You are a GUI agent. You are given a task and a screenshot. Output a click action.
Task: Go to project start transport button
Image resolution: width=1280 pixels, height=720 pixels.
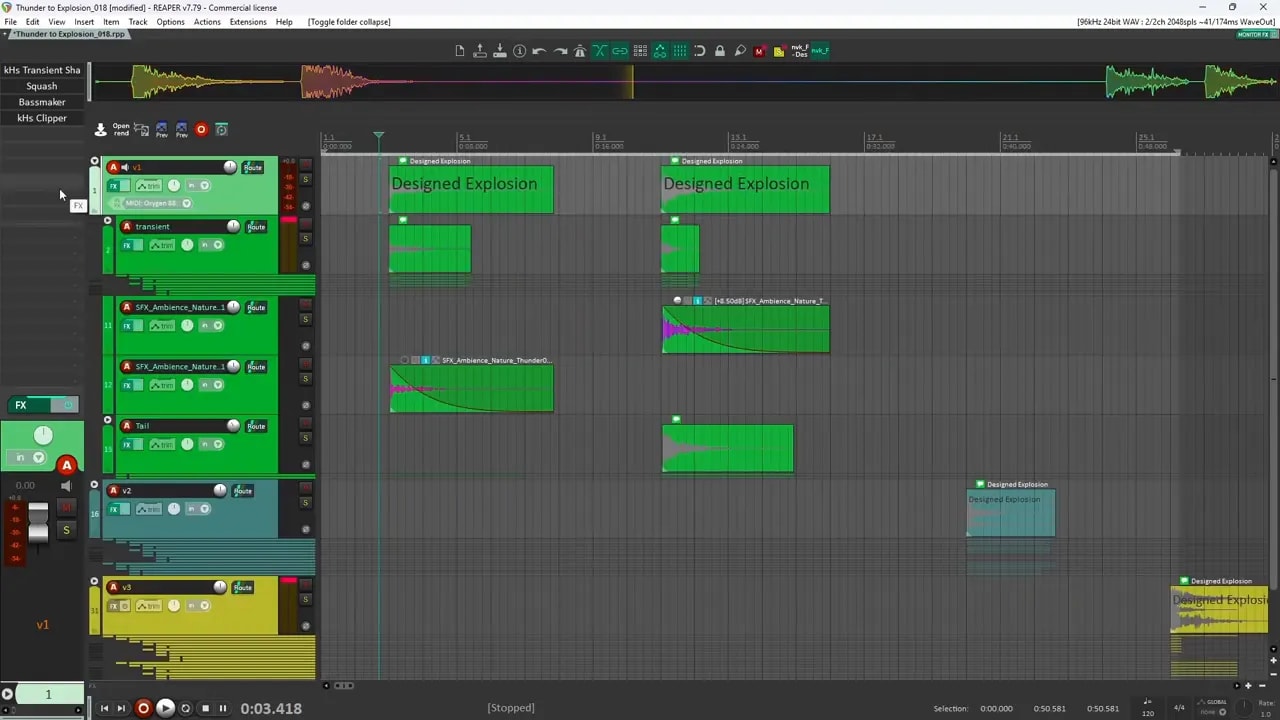104,708
